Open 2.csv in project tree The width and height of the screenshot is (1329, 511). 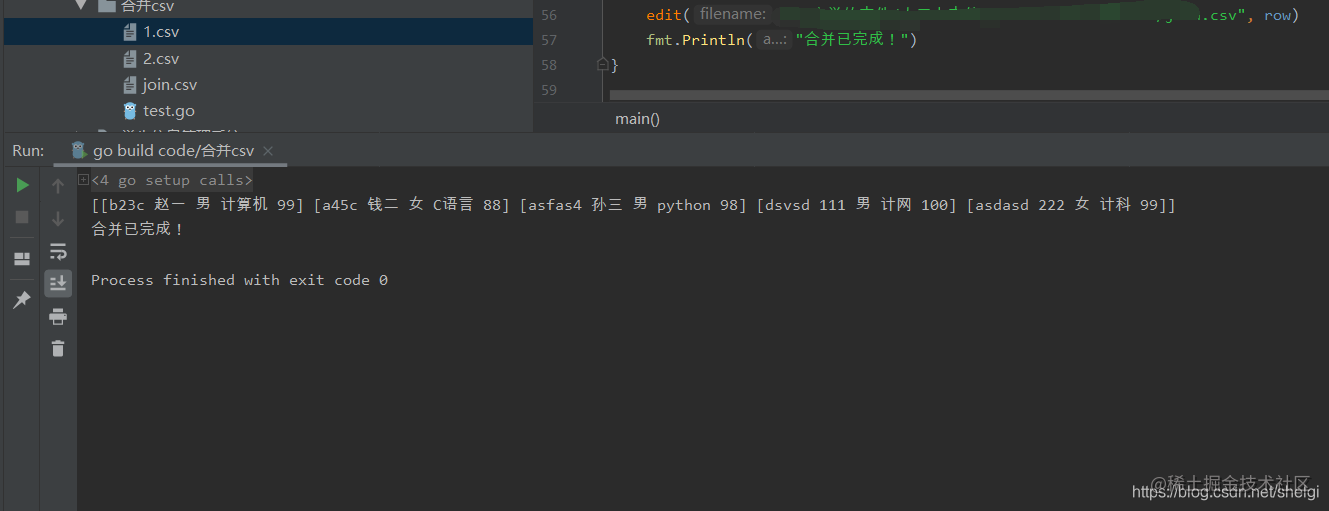[161, 59]
